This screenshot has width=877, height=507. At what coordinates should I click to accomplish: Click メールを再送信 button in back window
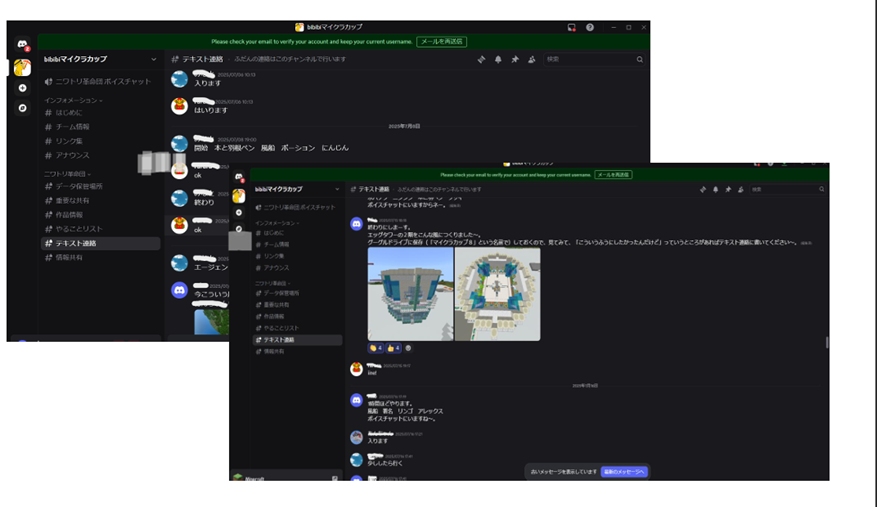coord(442,41)
